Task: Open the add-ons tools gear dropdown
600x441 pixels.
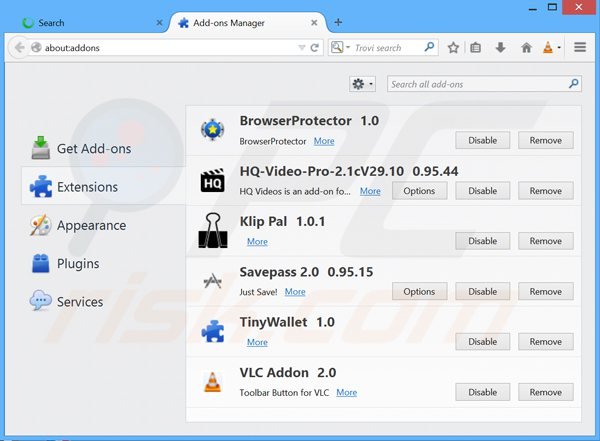Action: click(362, 84)
